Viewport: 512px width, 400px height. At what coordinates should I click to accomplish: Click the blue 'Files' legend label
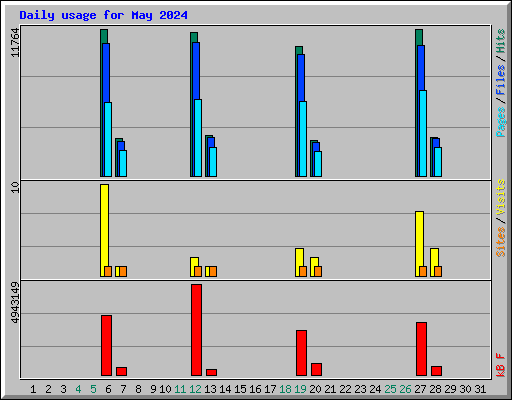tap(501, 79)
